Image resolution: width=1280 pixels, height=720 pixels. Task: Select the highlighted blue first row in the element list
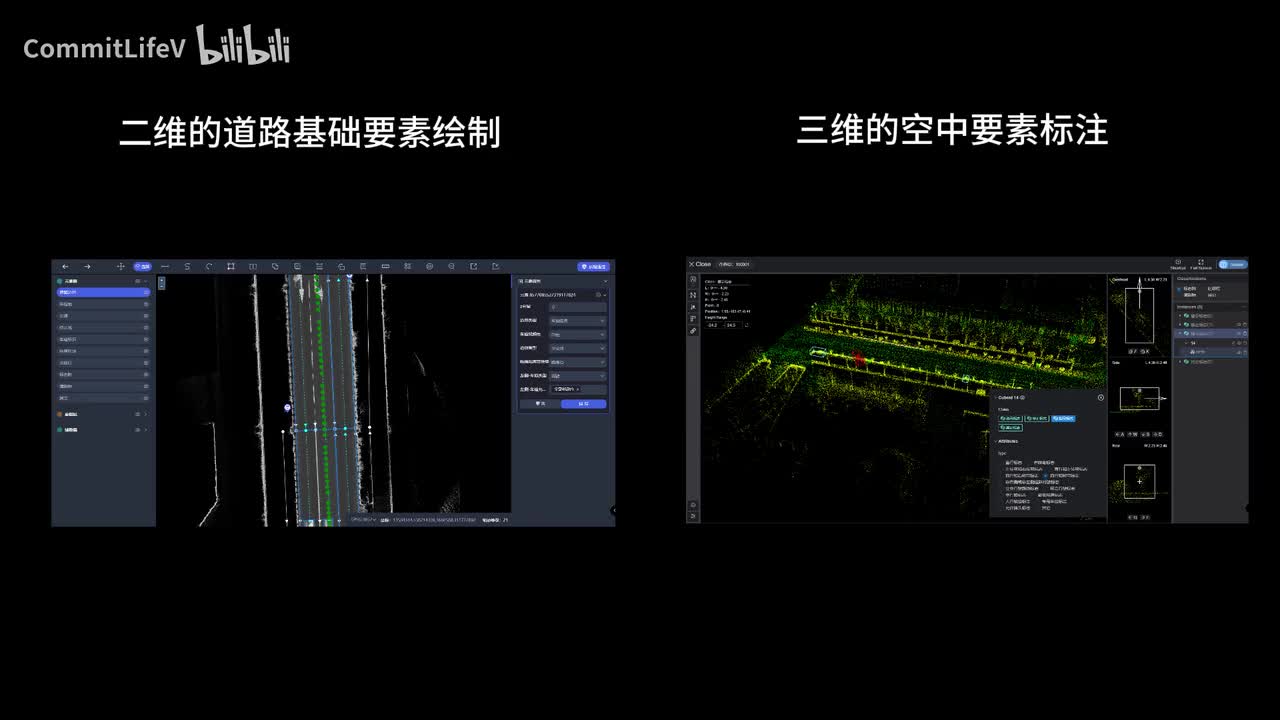point(103,292)
